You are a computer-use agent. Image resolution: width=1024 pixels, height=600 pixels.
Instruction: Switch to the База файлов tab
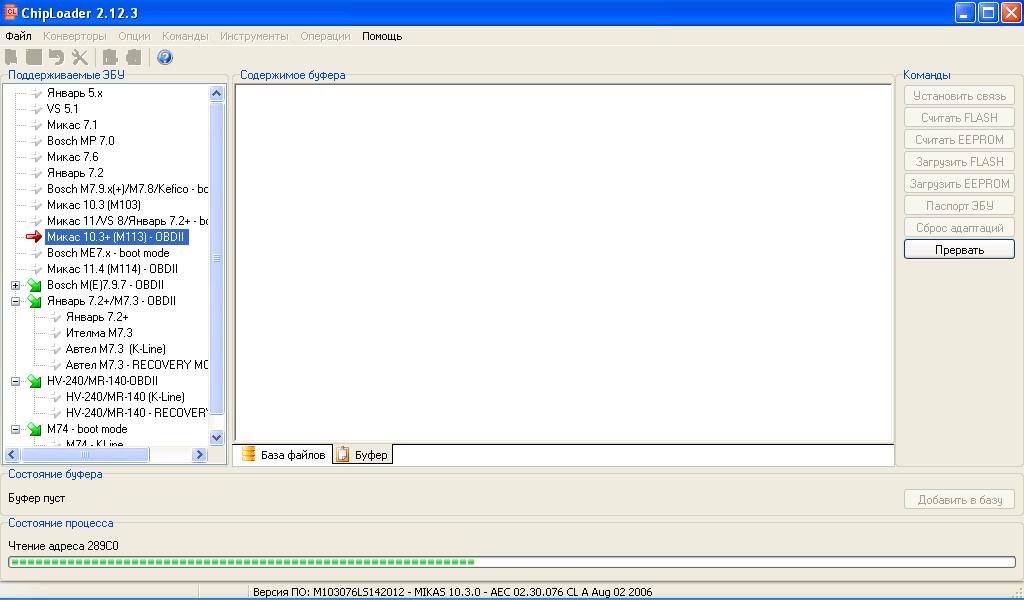[x=283, y=454]
